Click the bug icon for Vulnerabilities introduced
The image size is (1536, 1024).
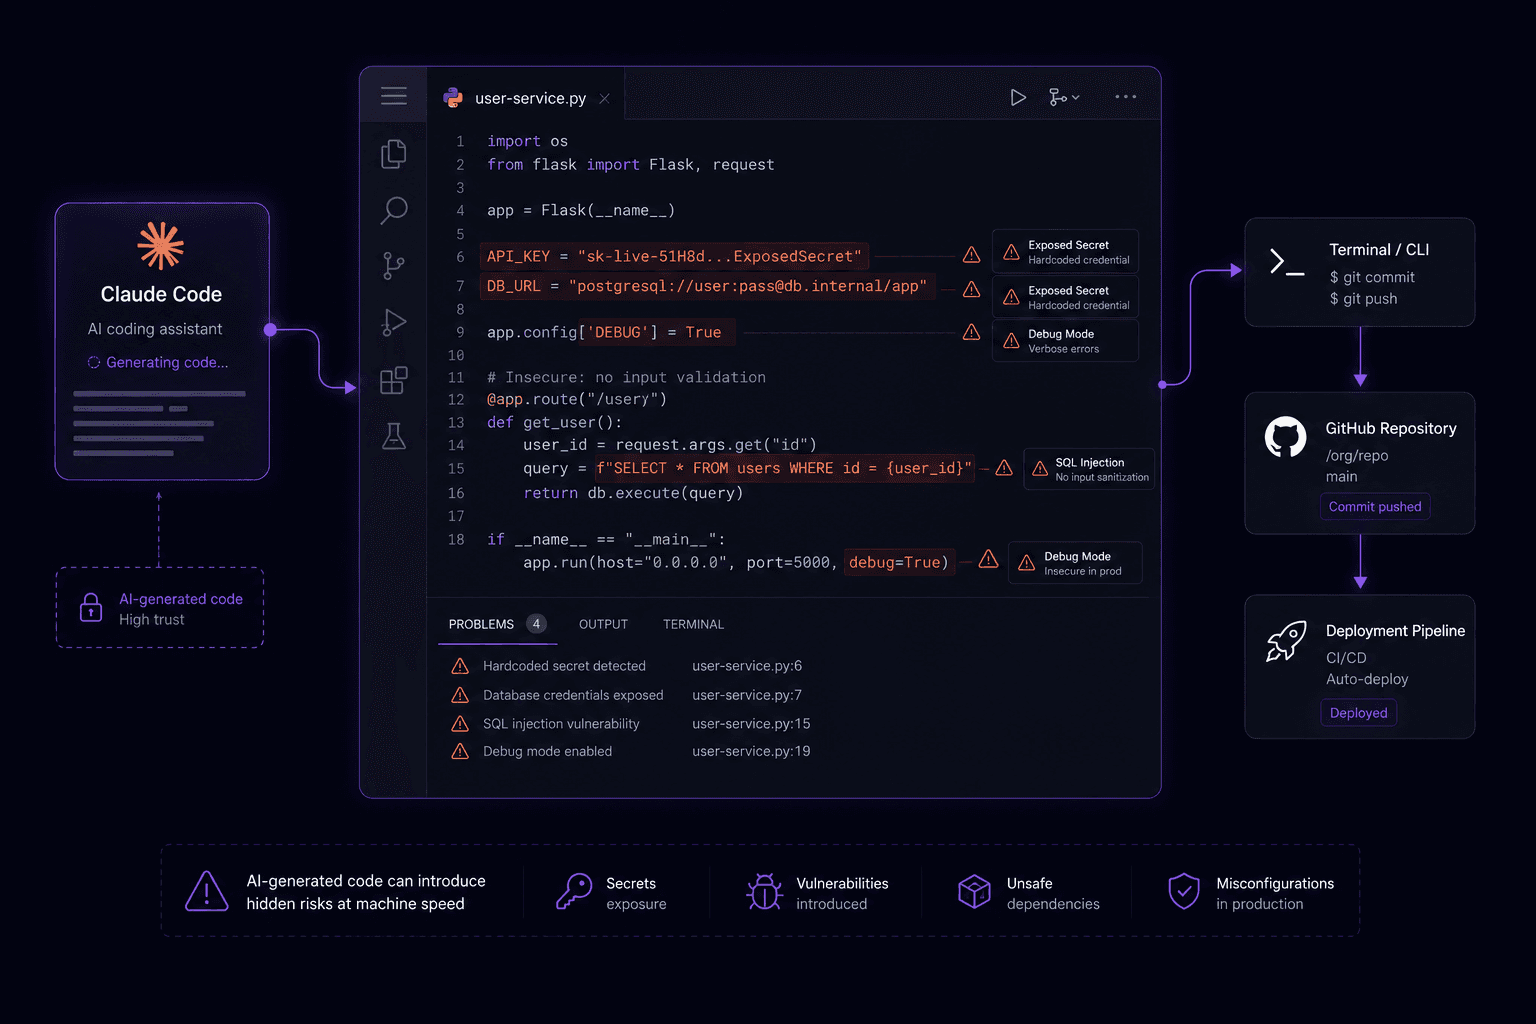pyautogui.click(x=765, y=891)
